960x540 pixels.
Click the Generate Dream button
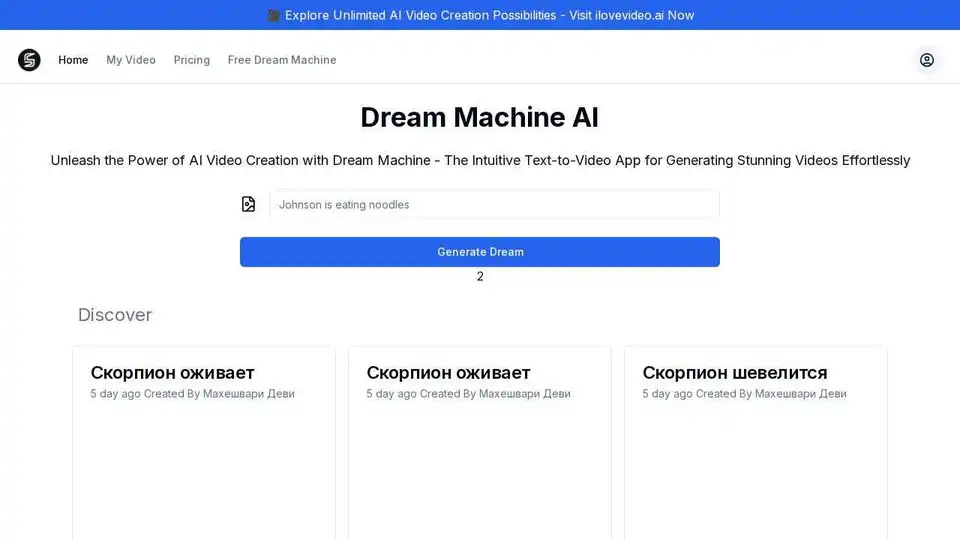(480, 252)
